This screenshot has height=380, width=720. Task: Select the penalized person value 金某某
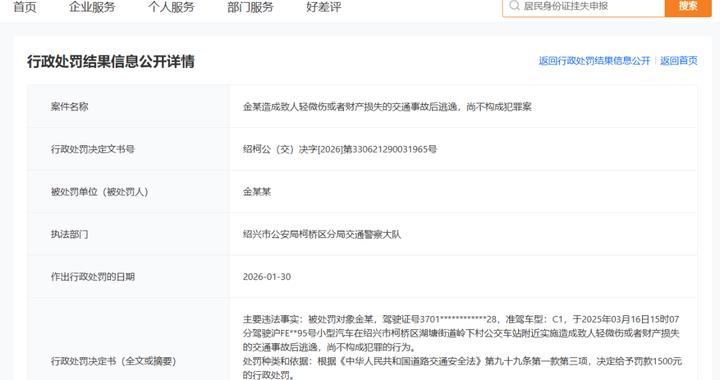tap(257, 192)
